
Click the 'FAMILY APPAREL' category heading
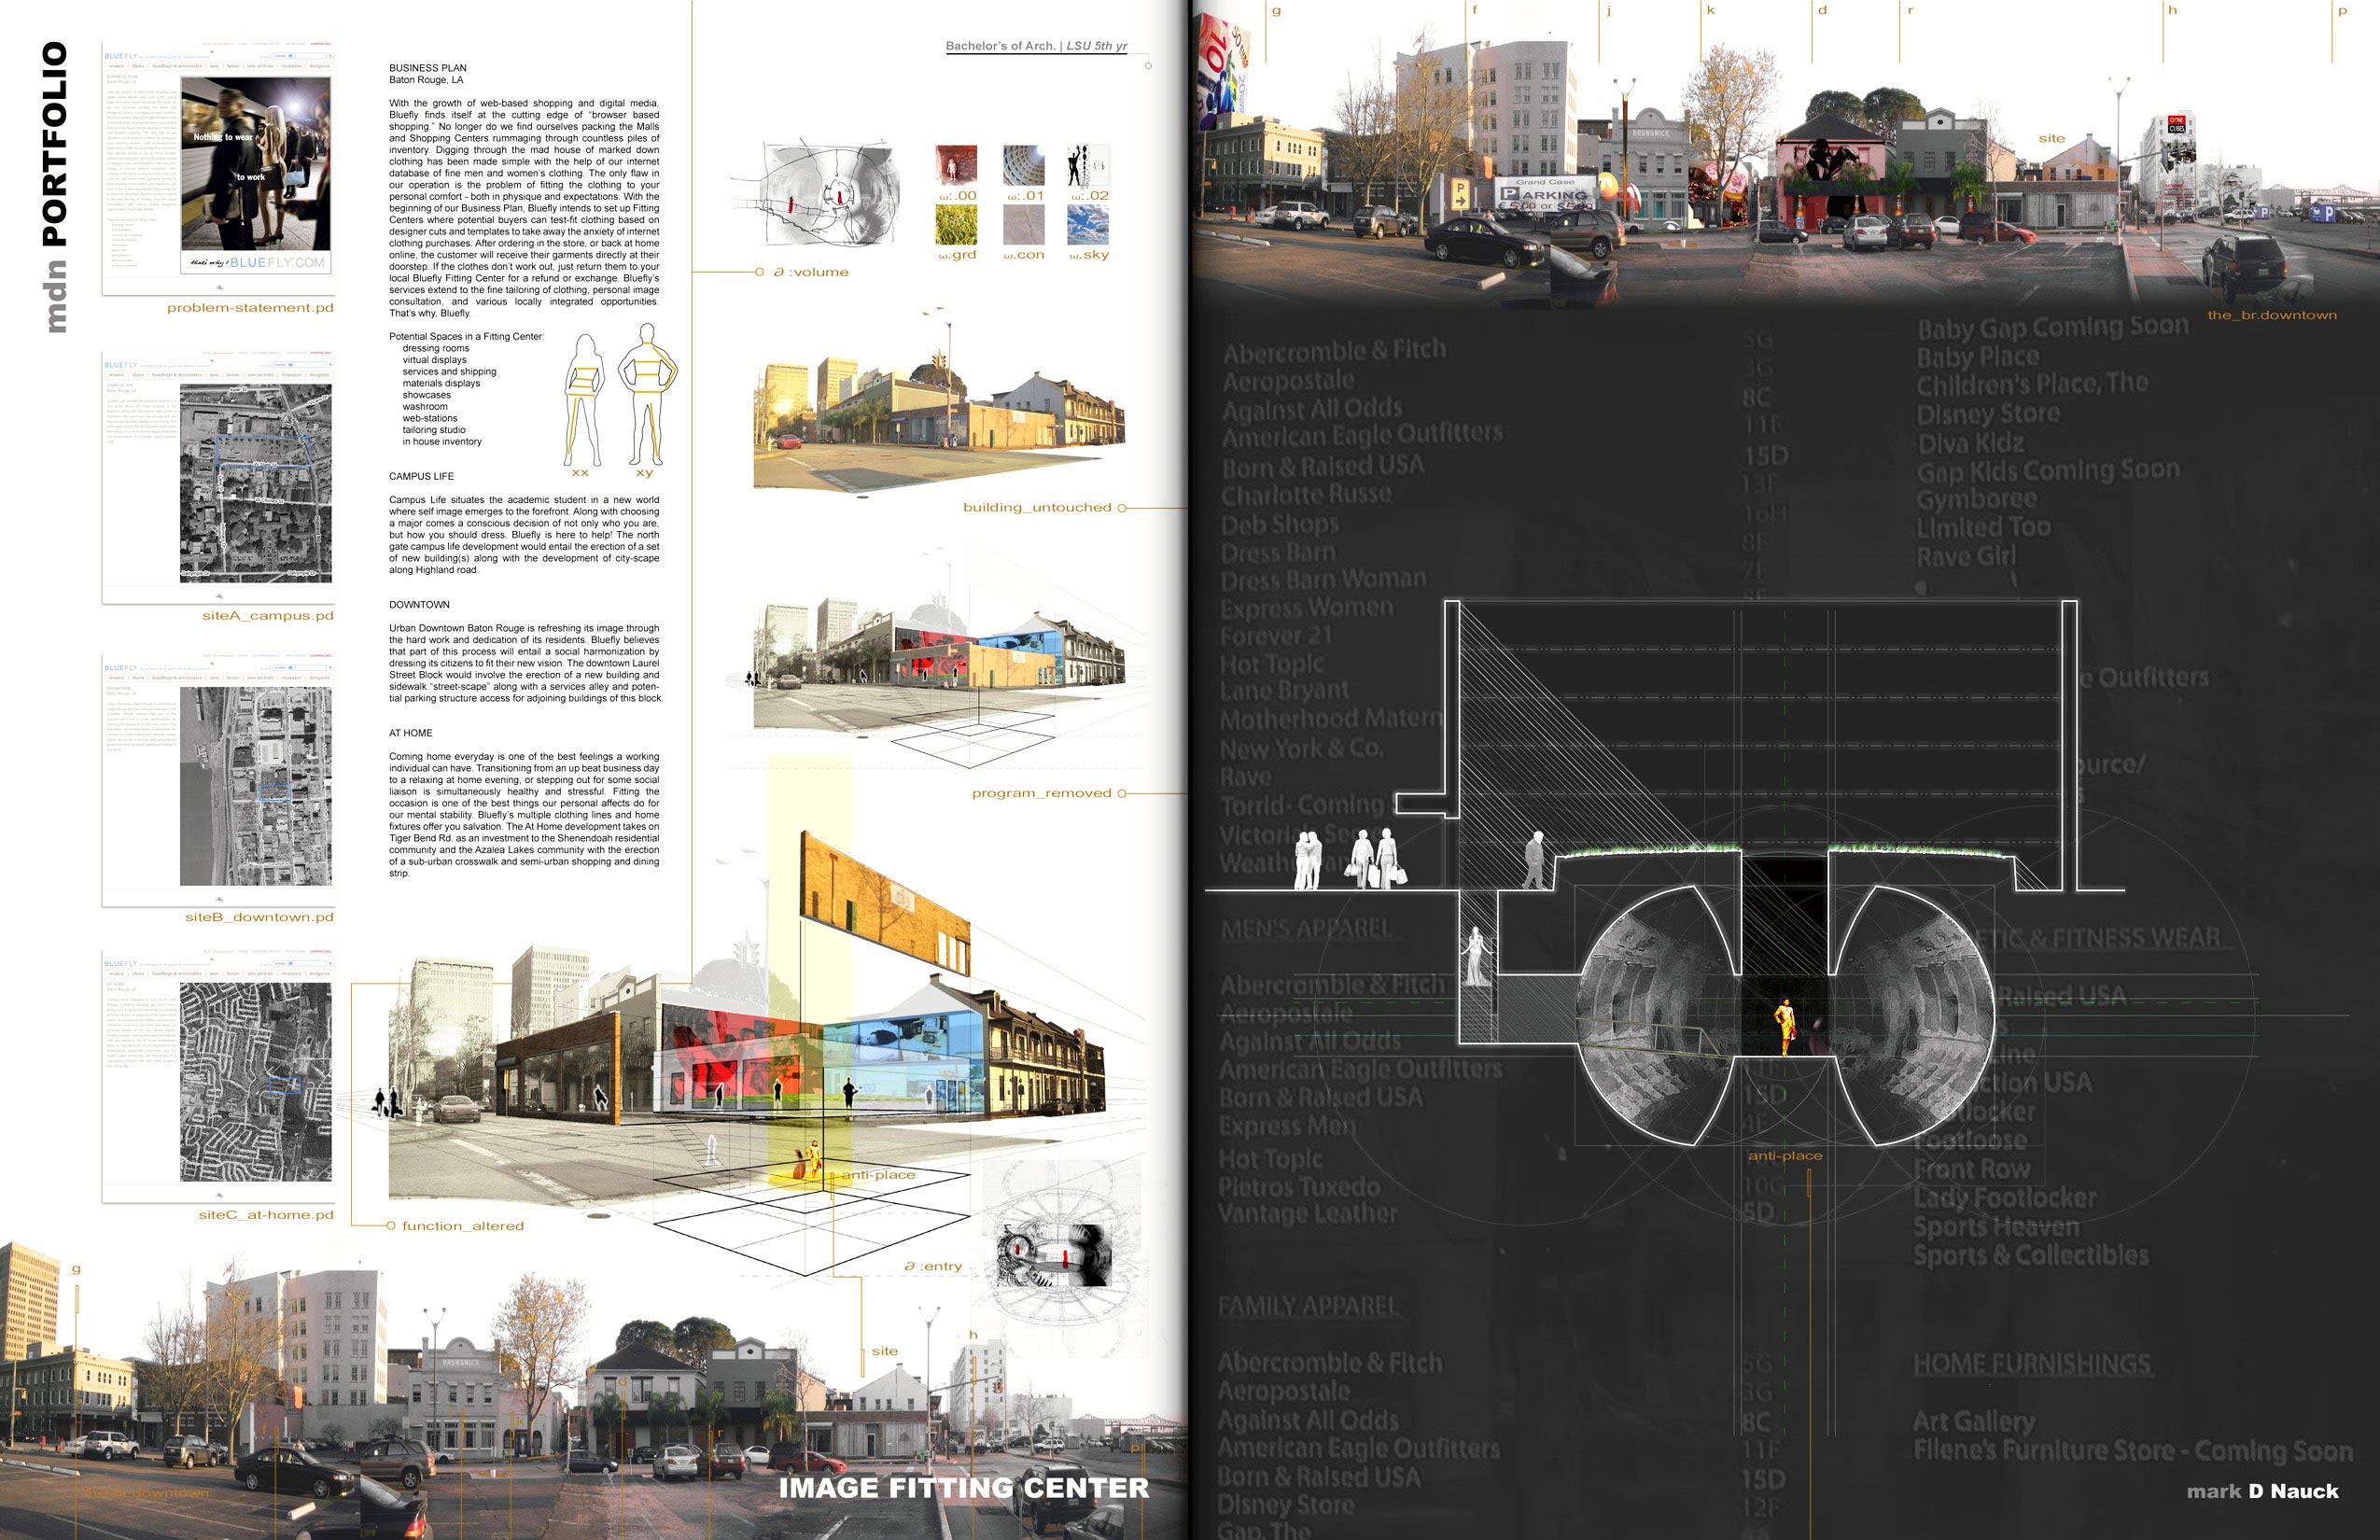1309,1306
